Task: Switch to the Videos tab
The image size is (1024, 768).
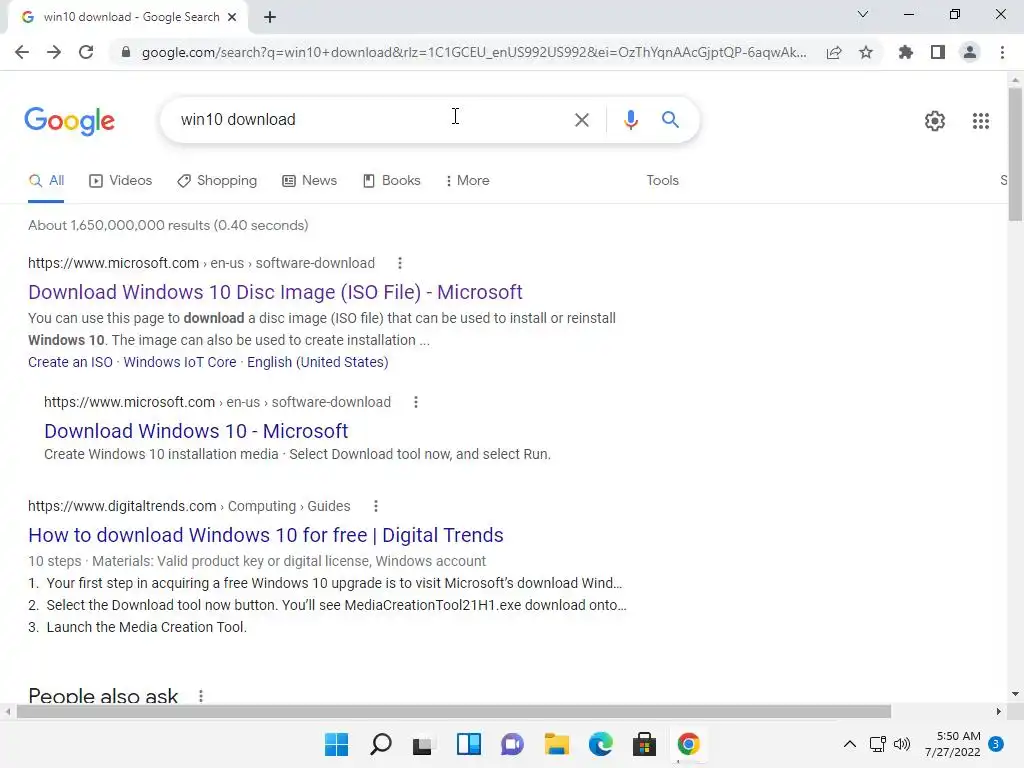Action: tap(121, 180)
